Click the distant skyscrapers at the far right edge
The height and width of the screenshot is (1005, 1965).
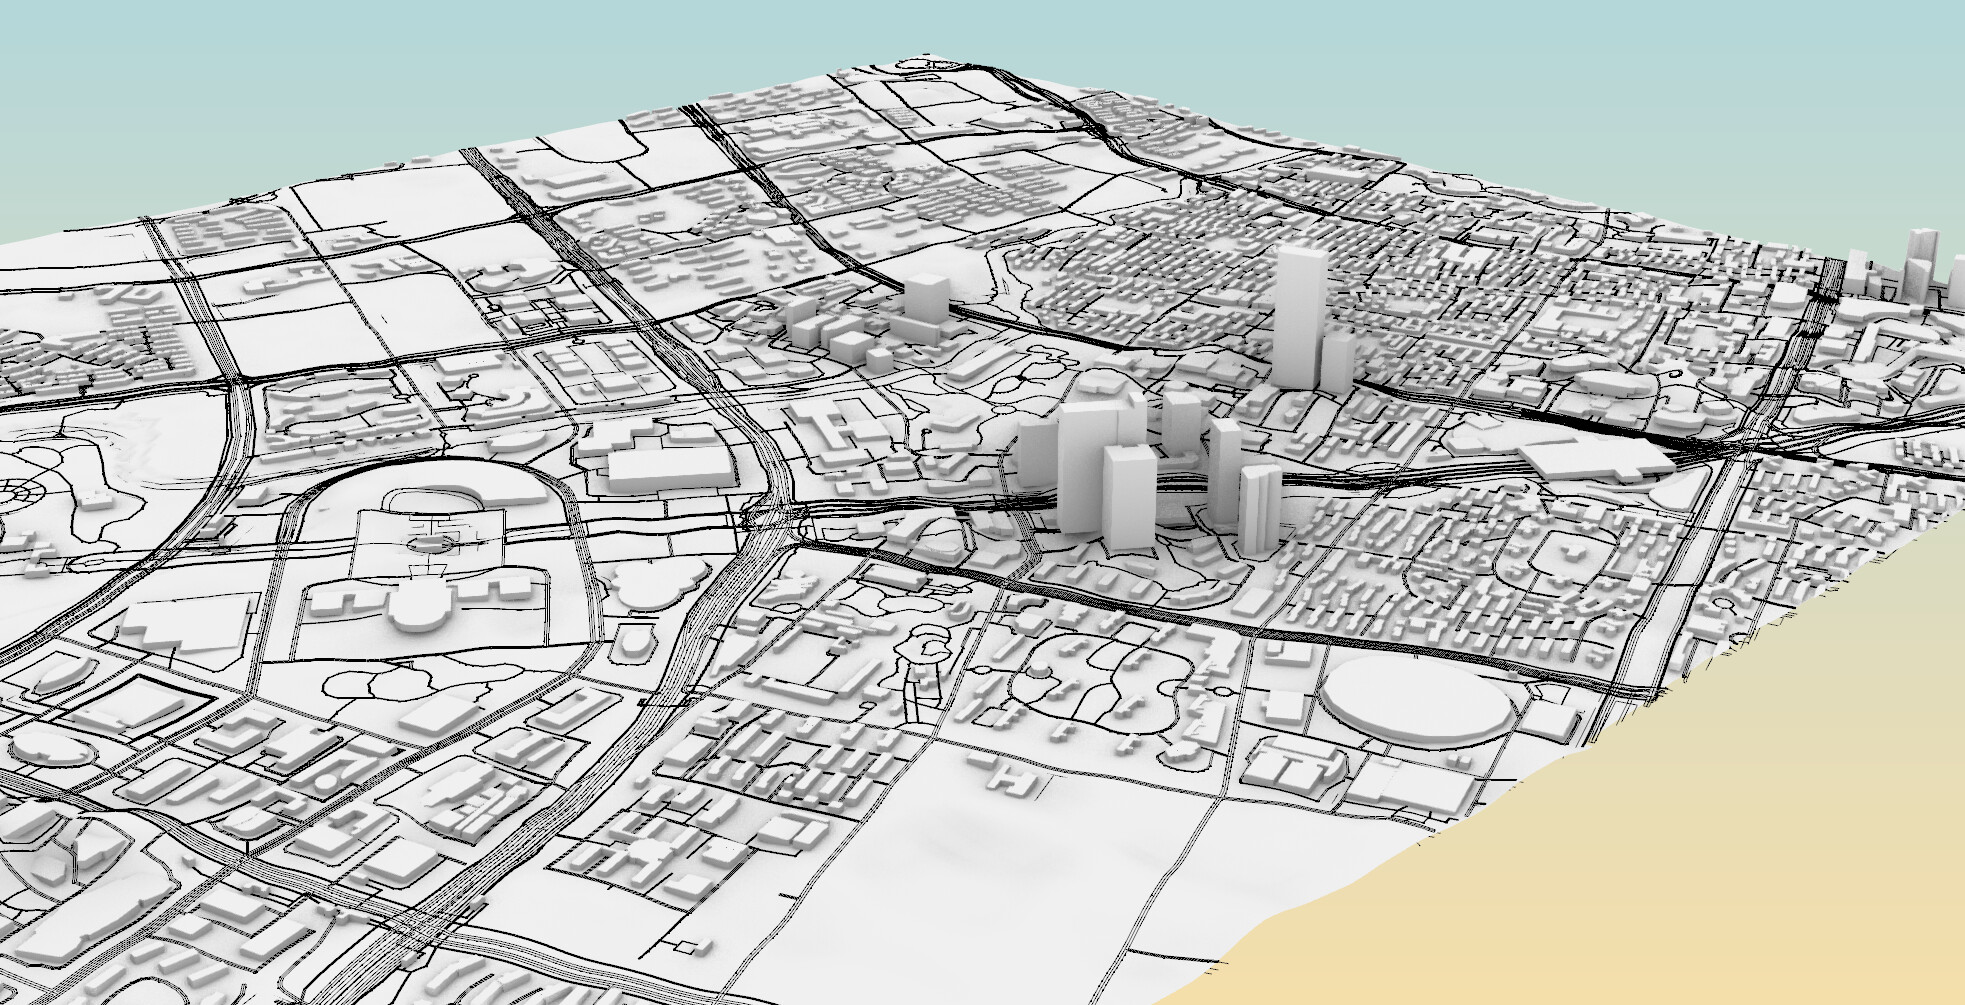tap(1920, 262)
